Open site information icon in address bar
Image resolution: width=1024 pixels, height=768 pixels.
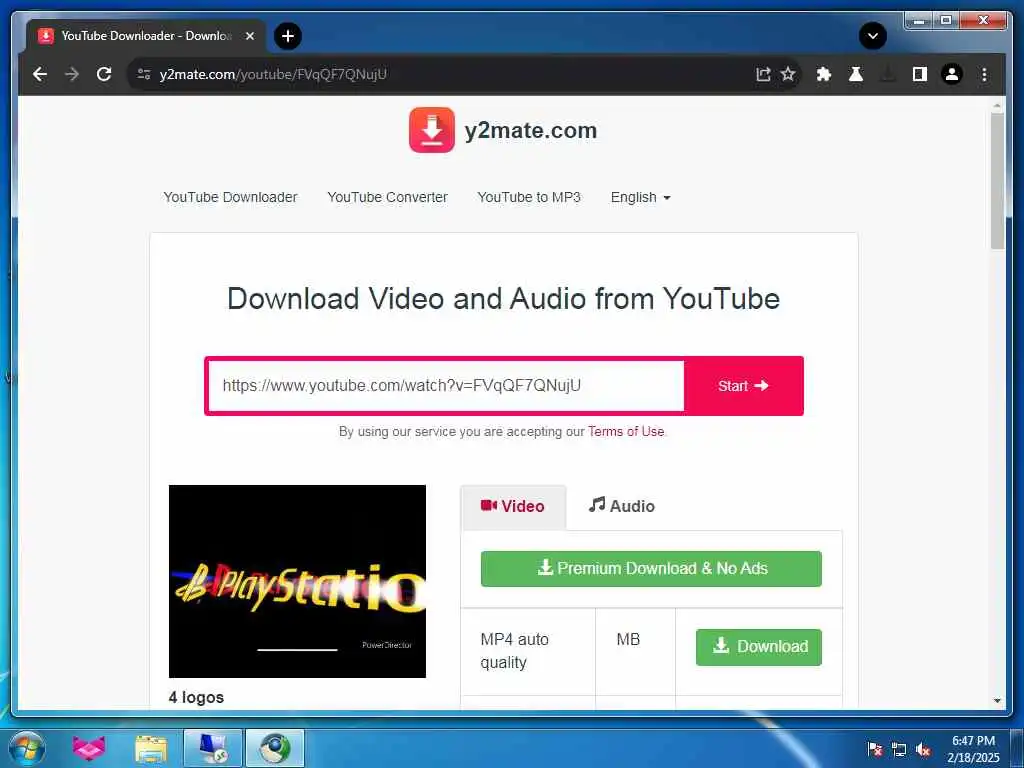pos(144,74)
